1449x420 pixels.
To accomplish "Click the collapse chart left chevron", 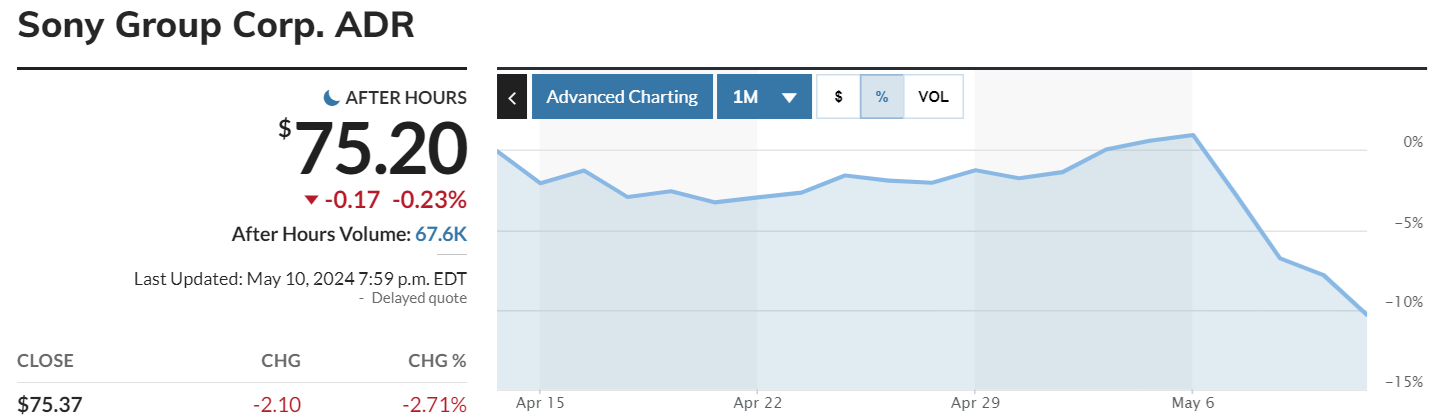I will click(512, 97).
